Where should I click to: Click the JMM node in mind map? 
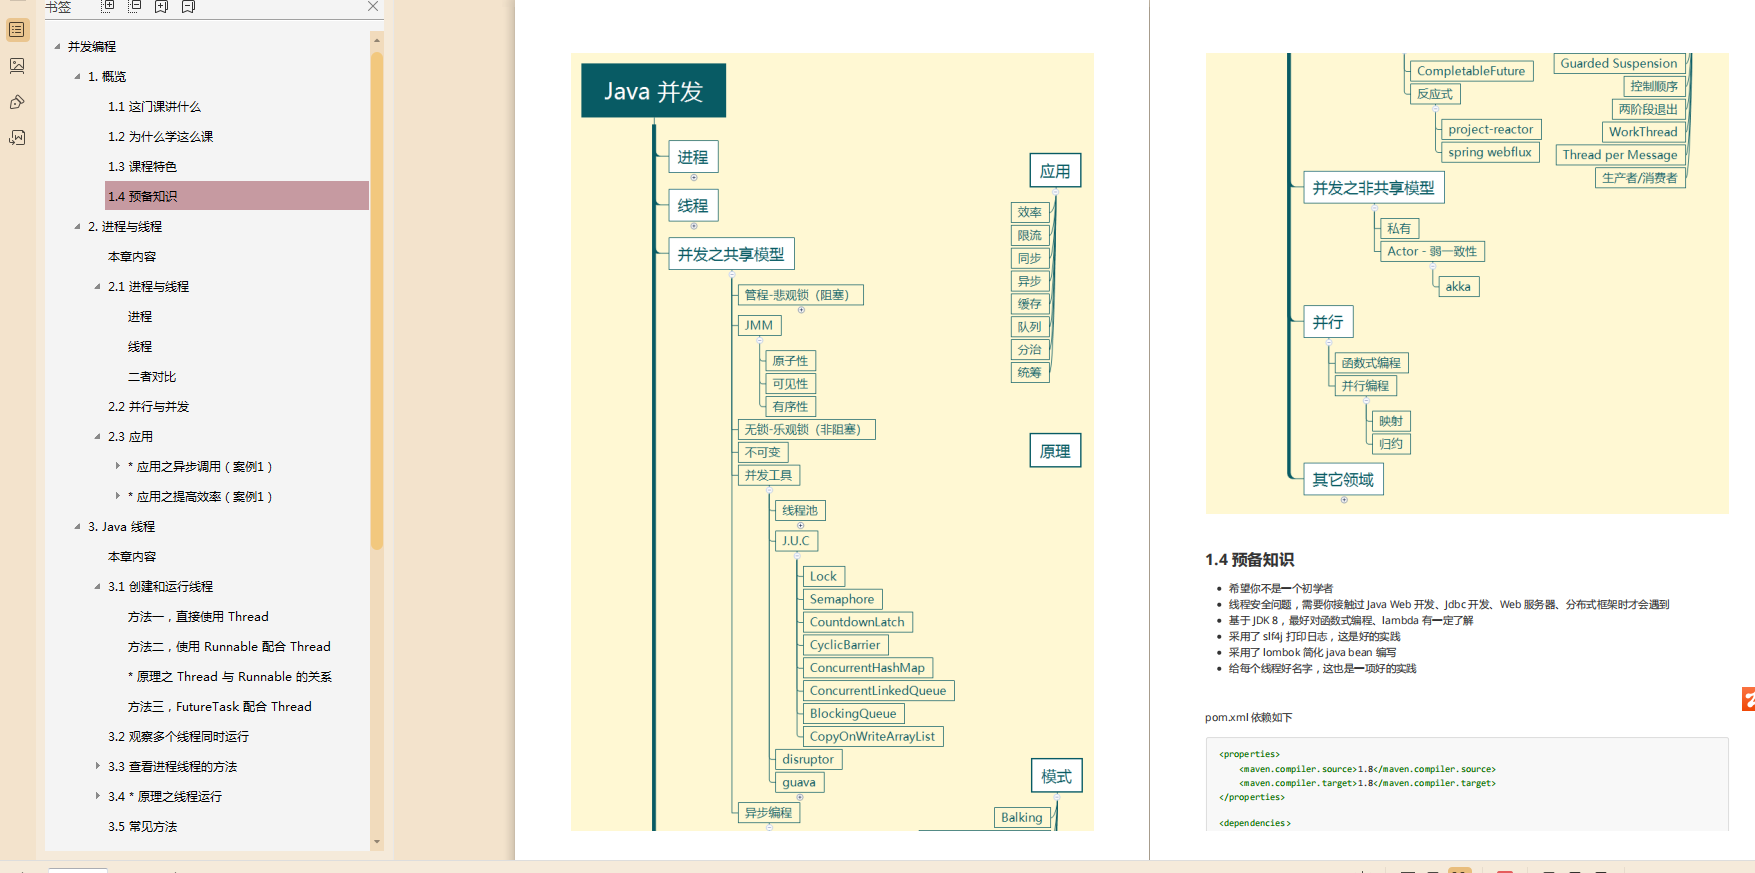[759, 325]
